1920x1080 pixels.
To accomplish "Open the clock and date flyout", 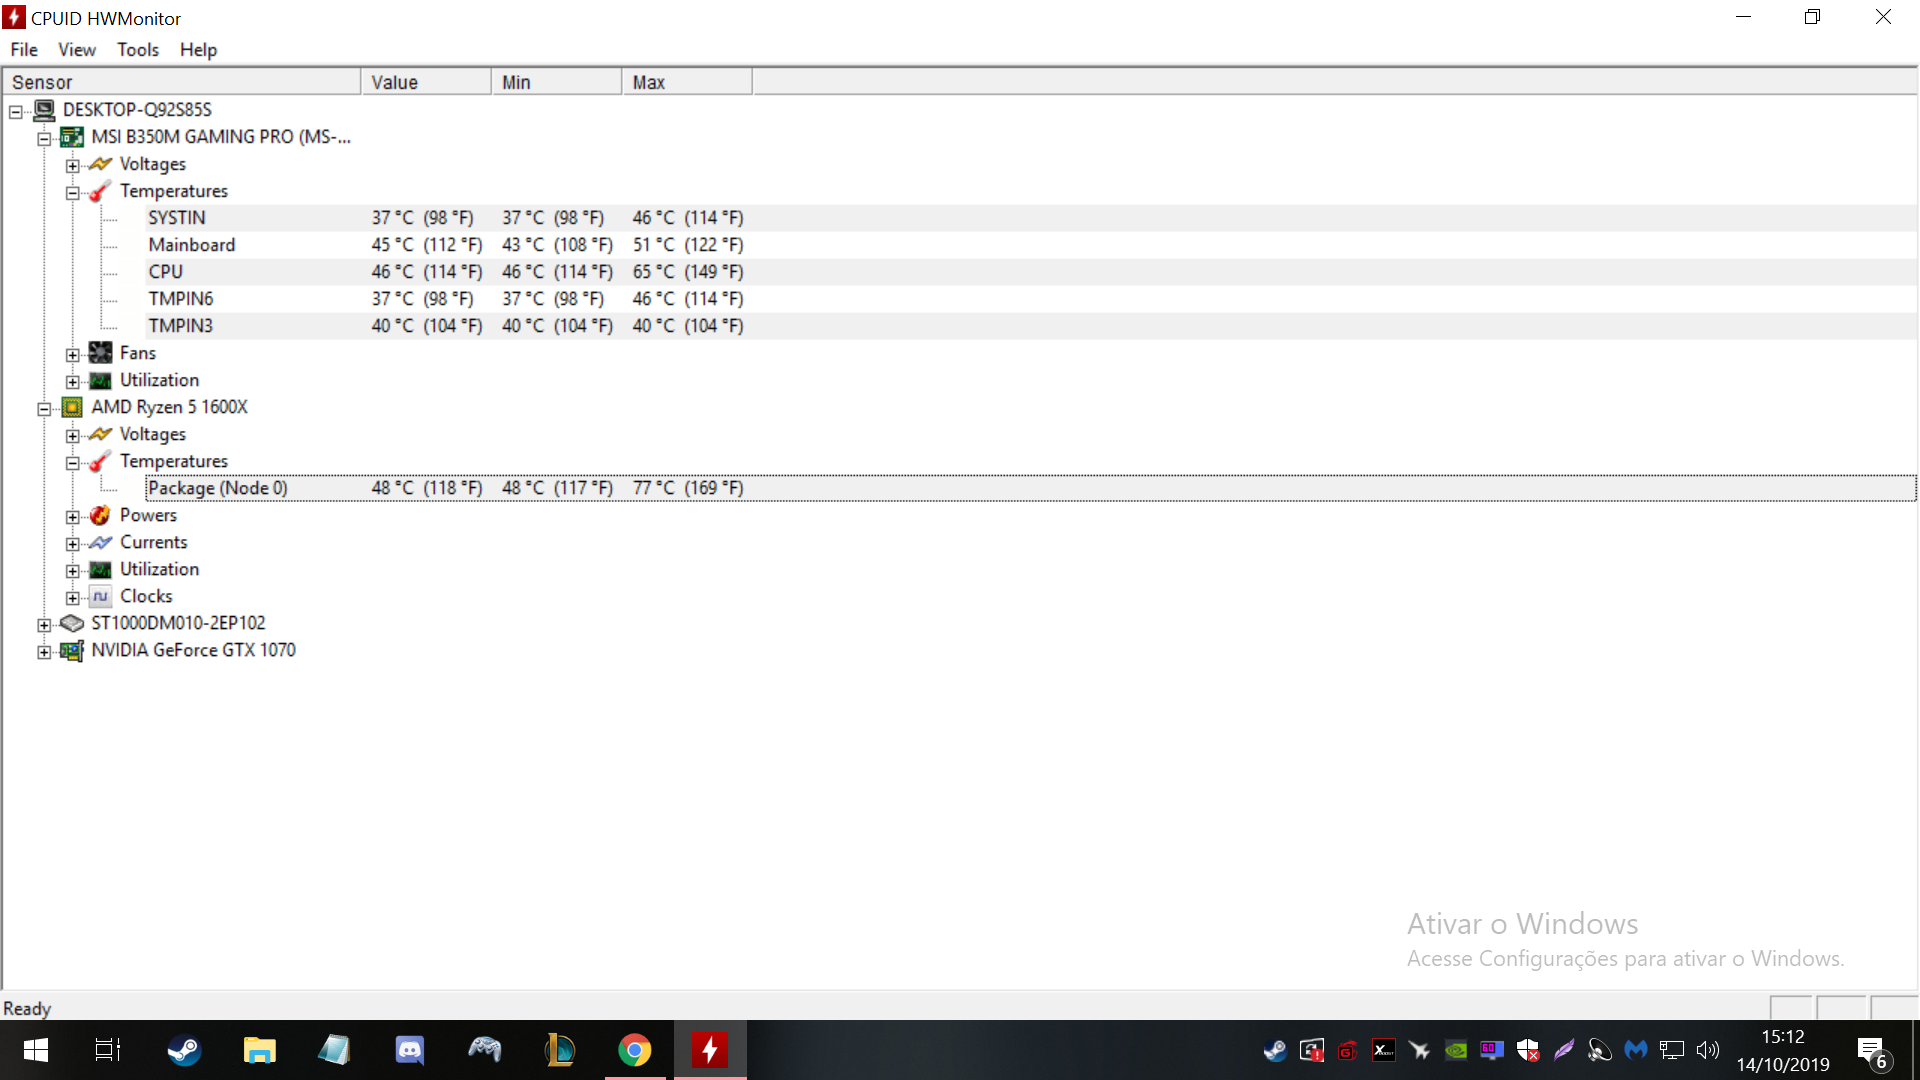I will coord(1783,1050).
